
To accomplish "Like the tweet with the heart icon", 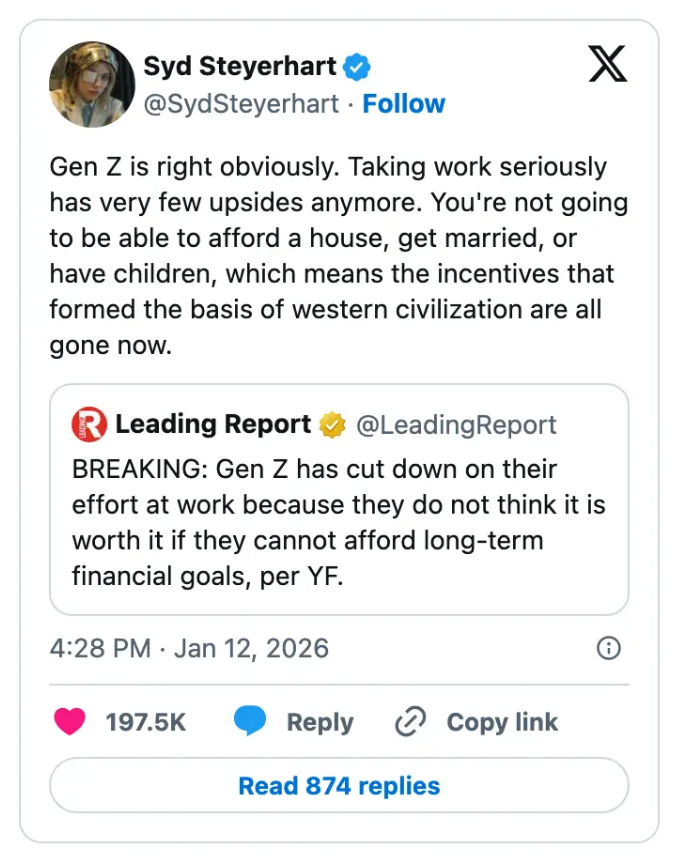I will 70,722.
